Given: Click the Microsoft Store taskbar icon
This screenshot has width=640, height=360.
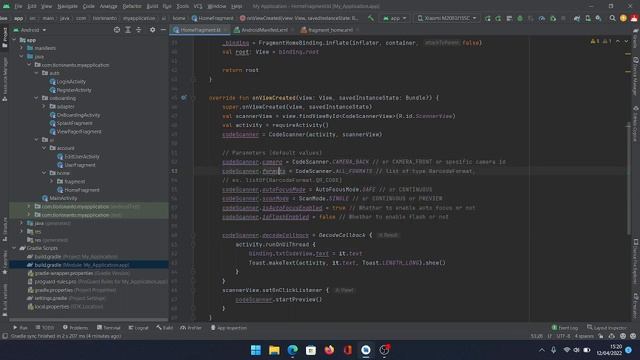Looking at the screenshot, I should 311,350.
